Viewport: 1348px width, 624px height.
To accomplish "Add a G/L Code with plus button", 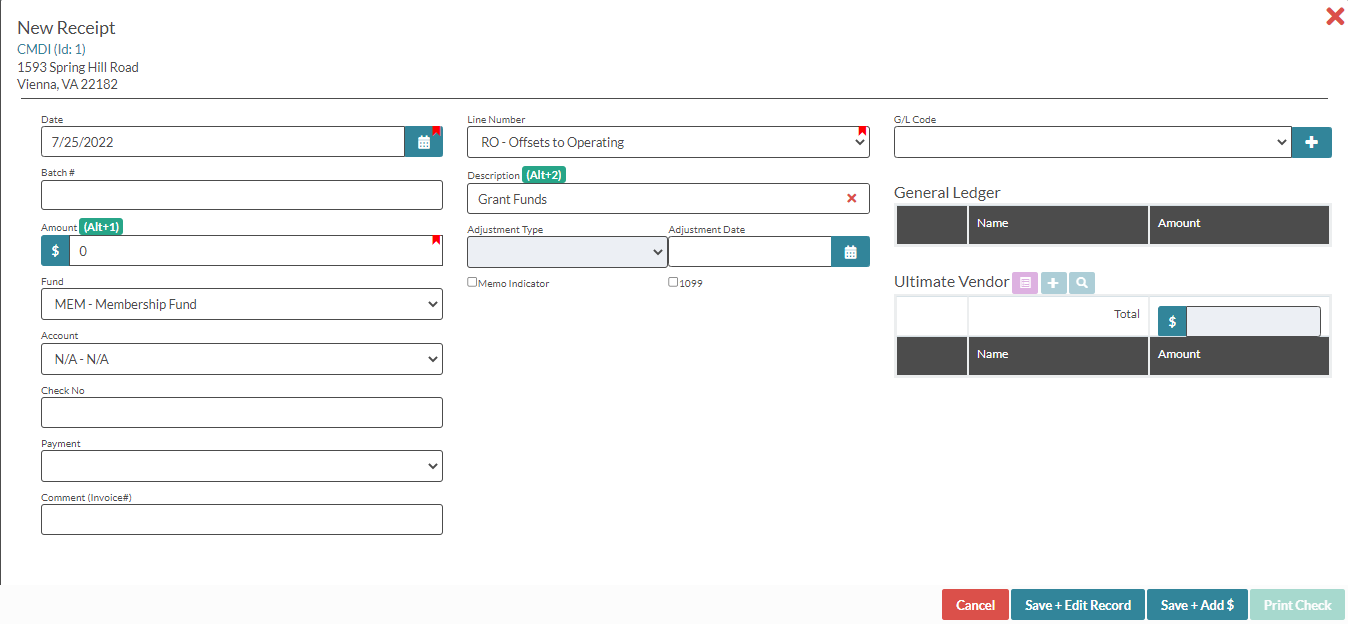I will (1311, 143).
